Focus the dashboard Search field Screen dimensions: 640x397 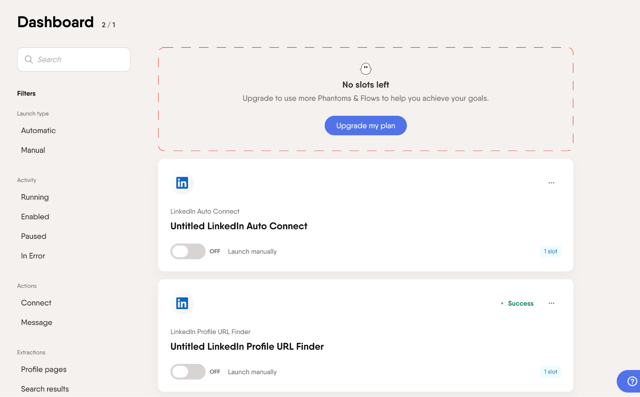(74, 60)
